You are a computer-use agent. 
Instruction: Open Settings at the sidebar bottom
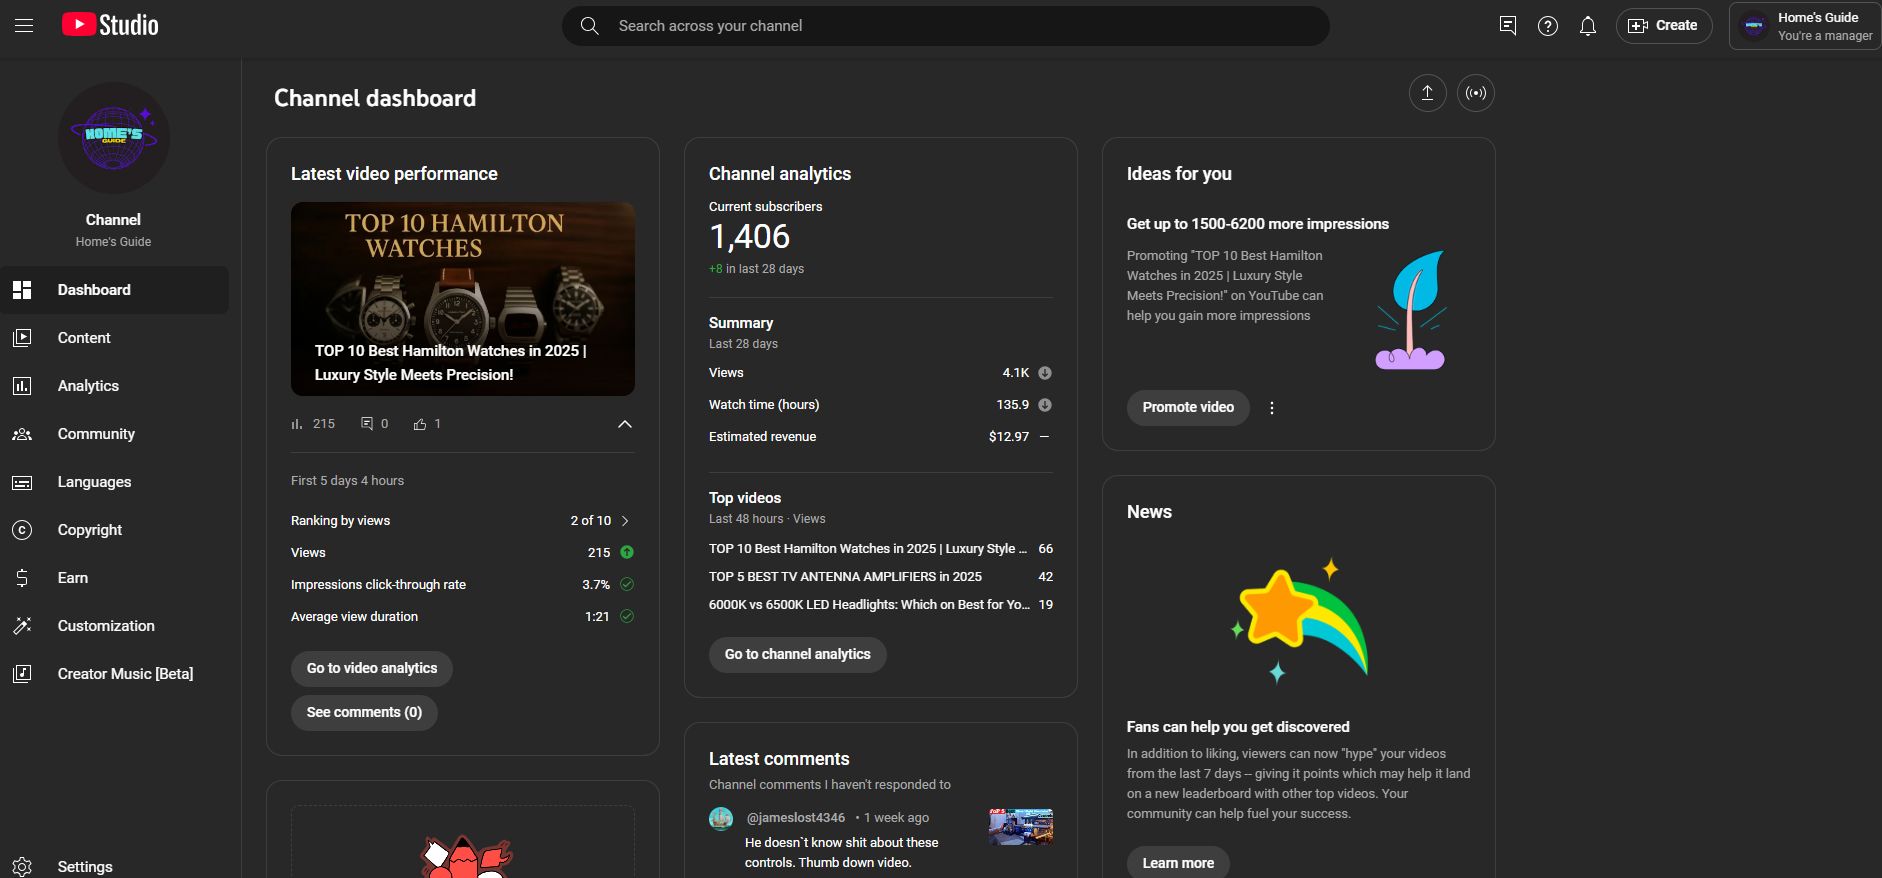point(114,866)
